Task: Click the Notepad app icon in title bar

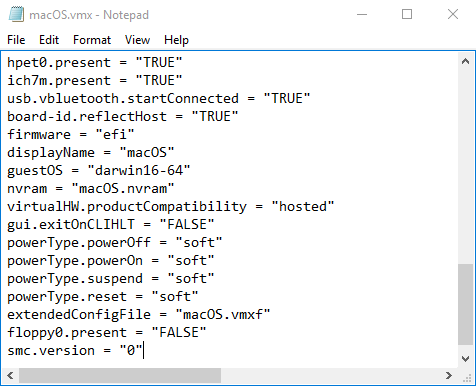Action: (16, 15)
